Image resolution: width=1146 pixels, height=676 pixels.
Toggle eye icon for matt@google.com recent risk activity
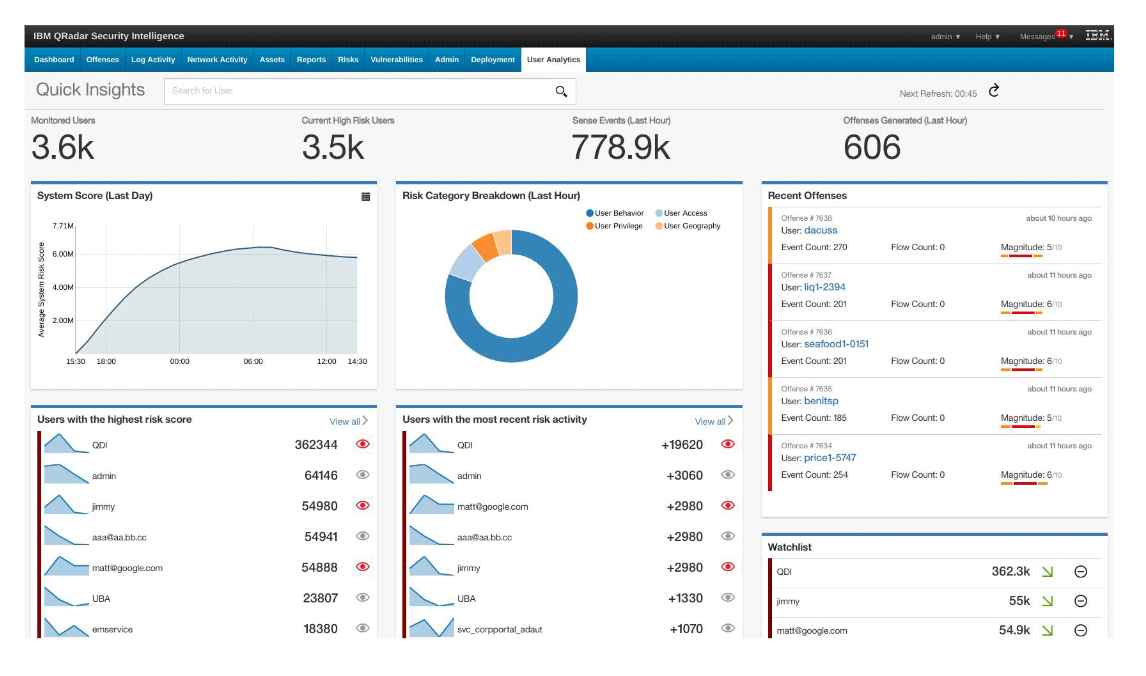point(728,507)
